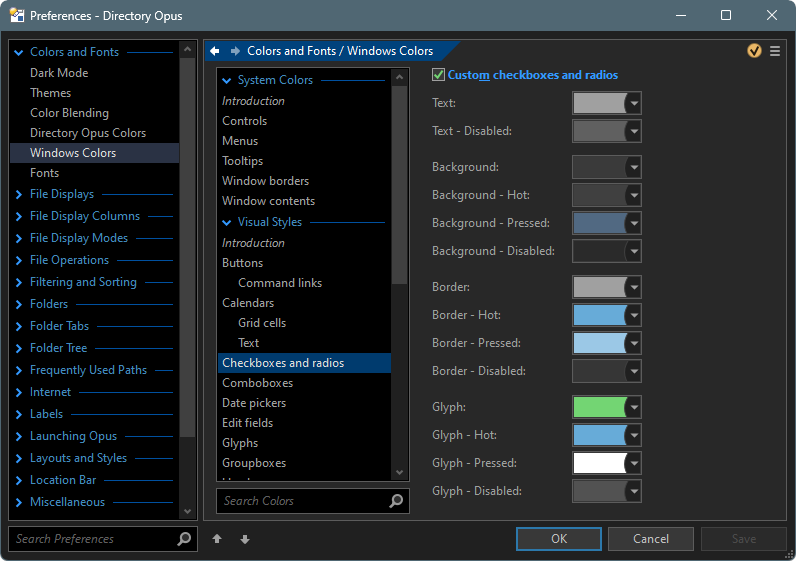The height and width of the screenshot is (561, 796).
Task: Collapse the Visual Styles group
Action: click(227, 222)
